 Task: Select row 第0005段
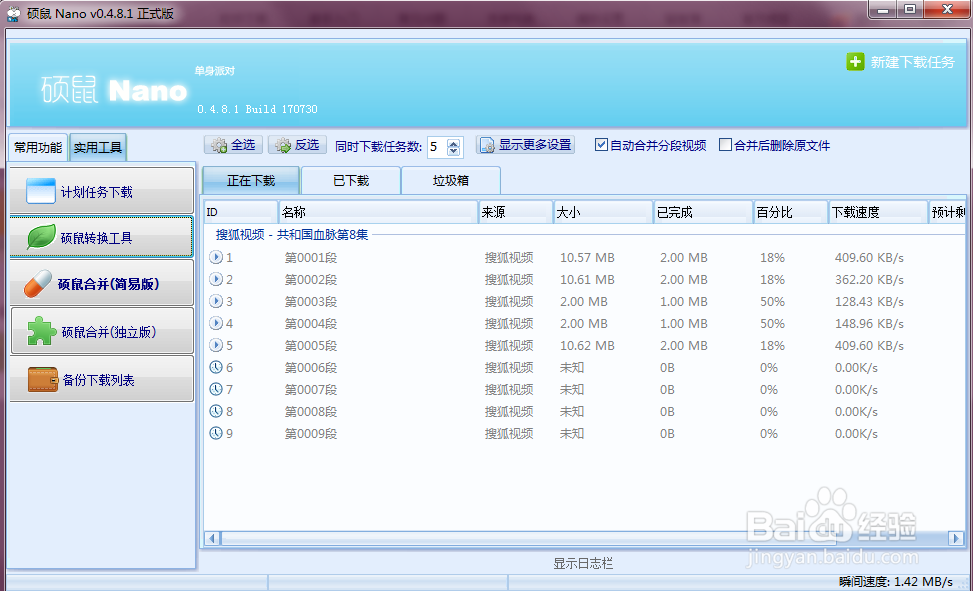584,345
